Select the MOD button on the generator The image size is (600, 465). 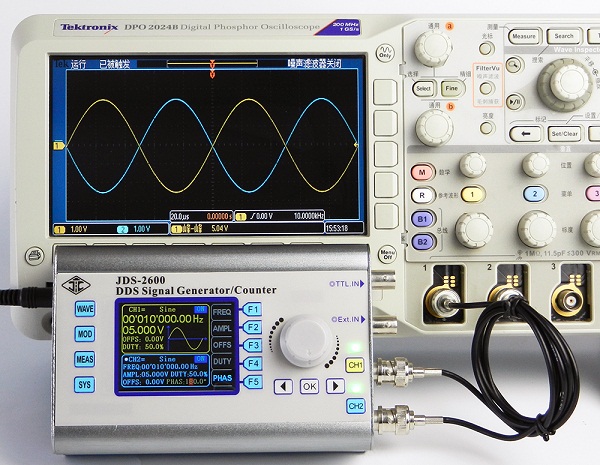85,334
